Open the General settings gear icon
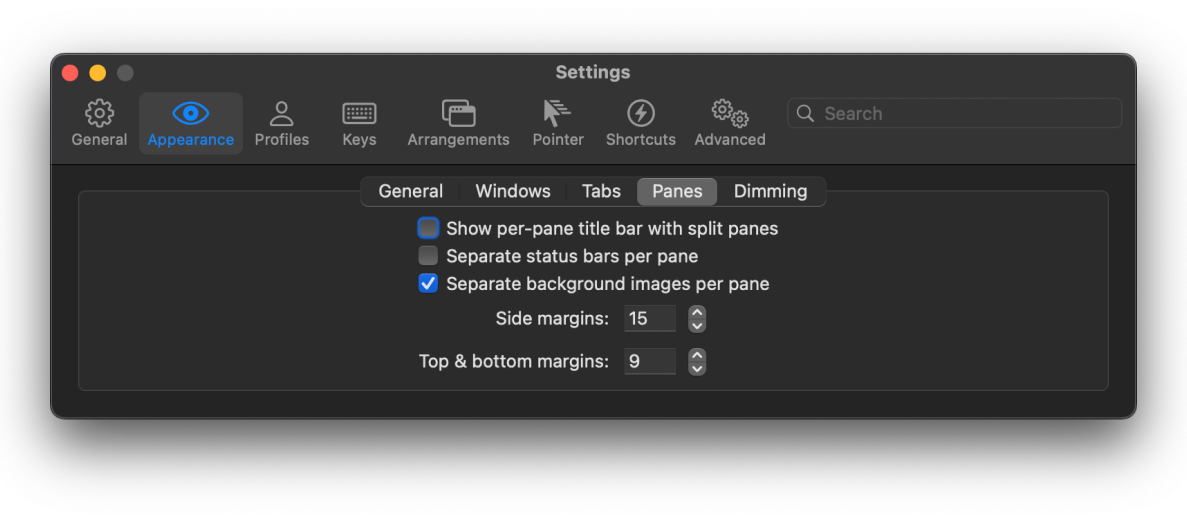1187x522 pixels. click(99, 113)
